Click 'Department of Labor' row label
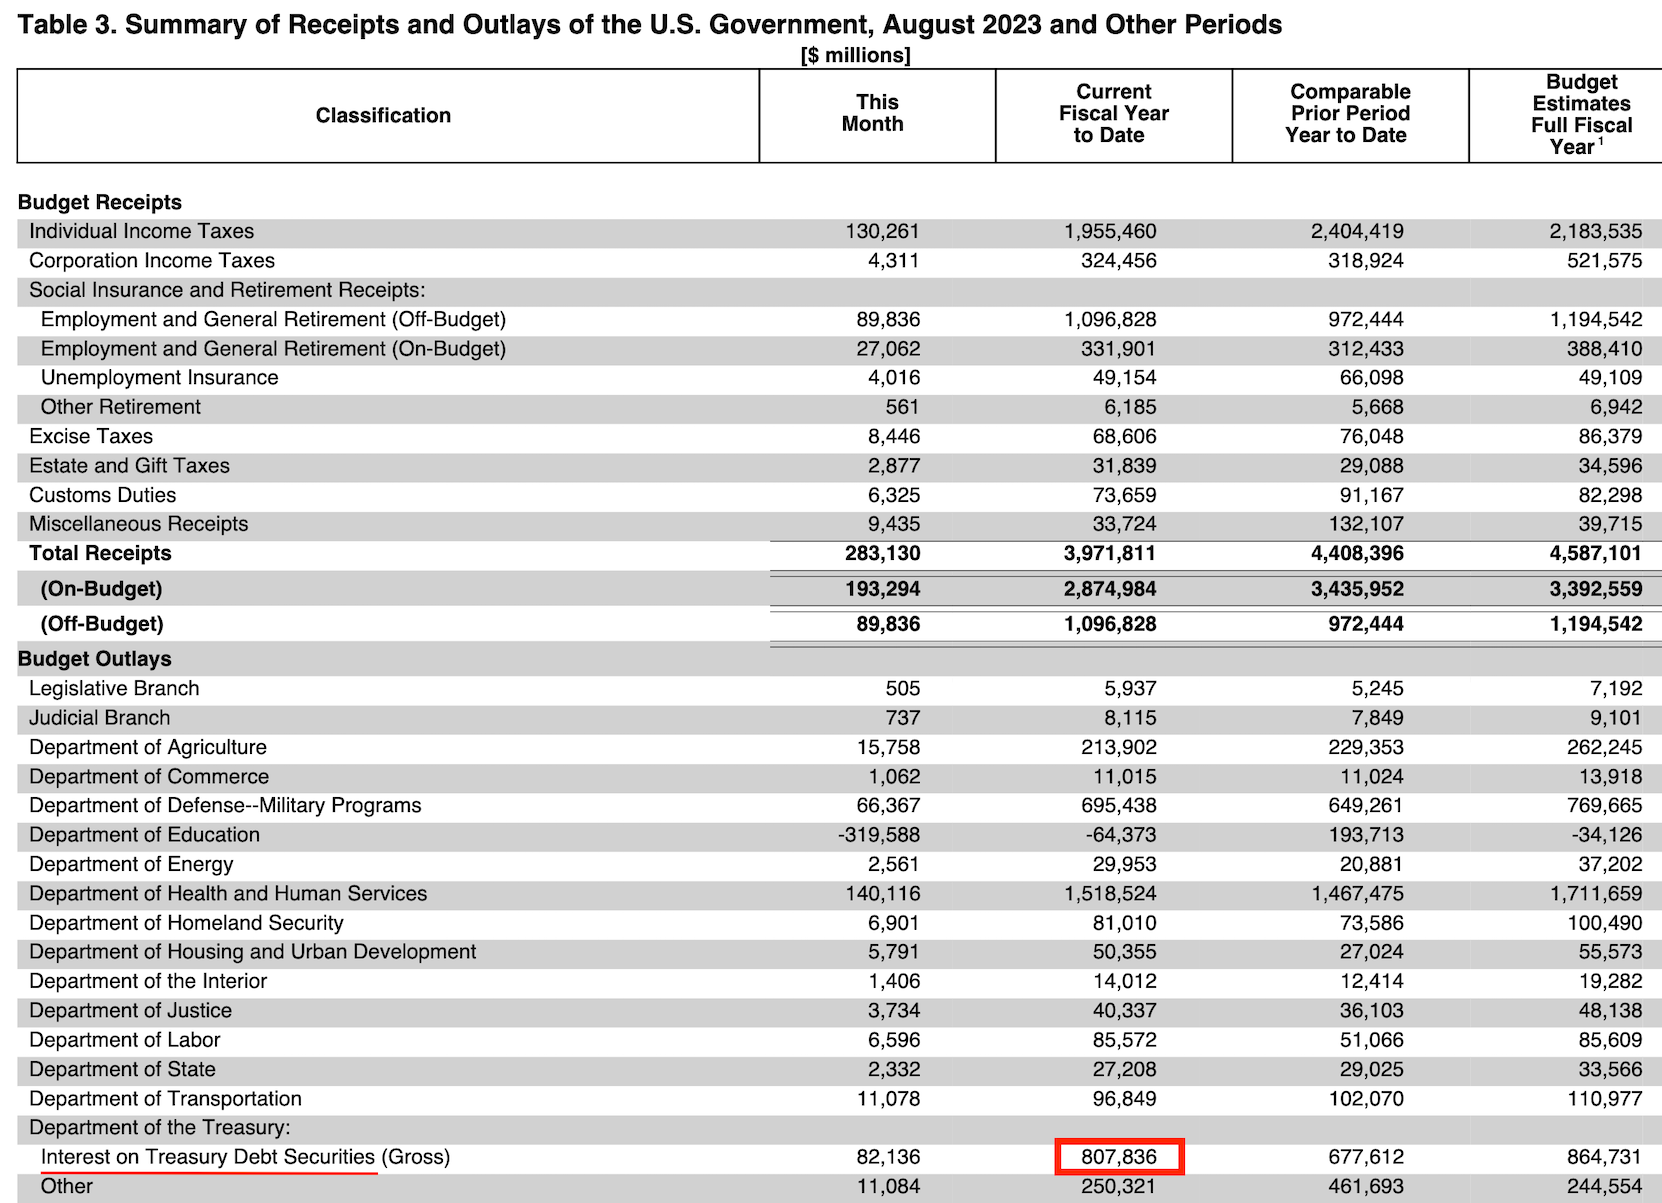This screenshot has width=1662, height=1203. [x=124, y=1039]
